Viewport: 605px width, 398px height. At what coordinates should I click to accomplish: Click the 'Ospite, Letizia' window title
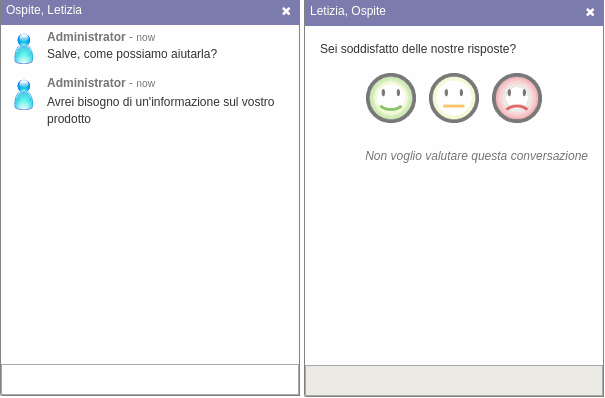(44, 10)
